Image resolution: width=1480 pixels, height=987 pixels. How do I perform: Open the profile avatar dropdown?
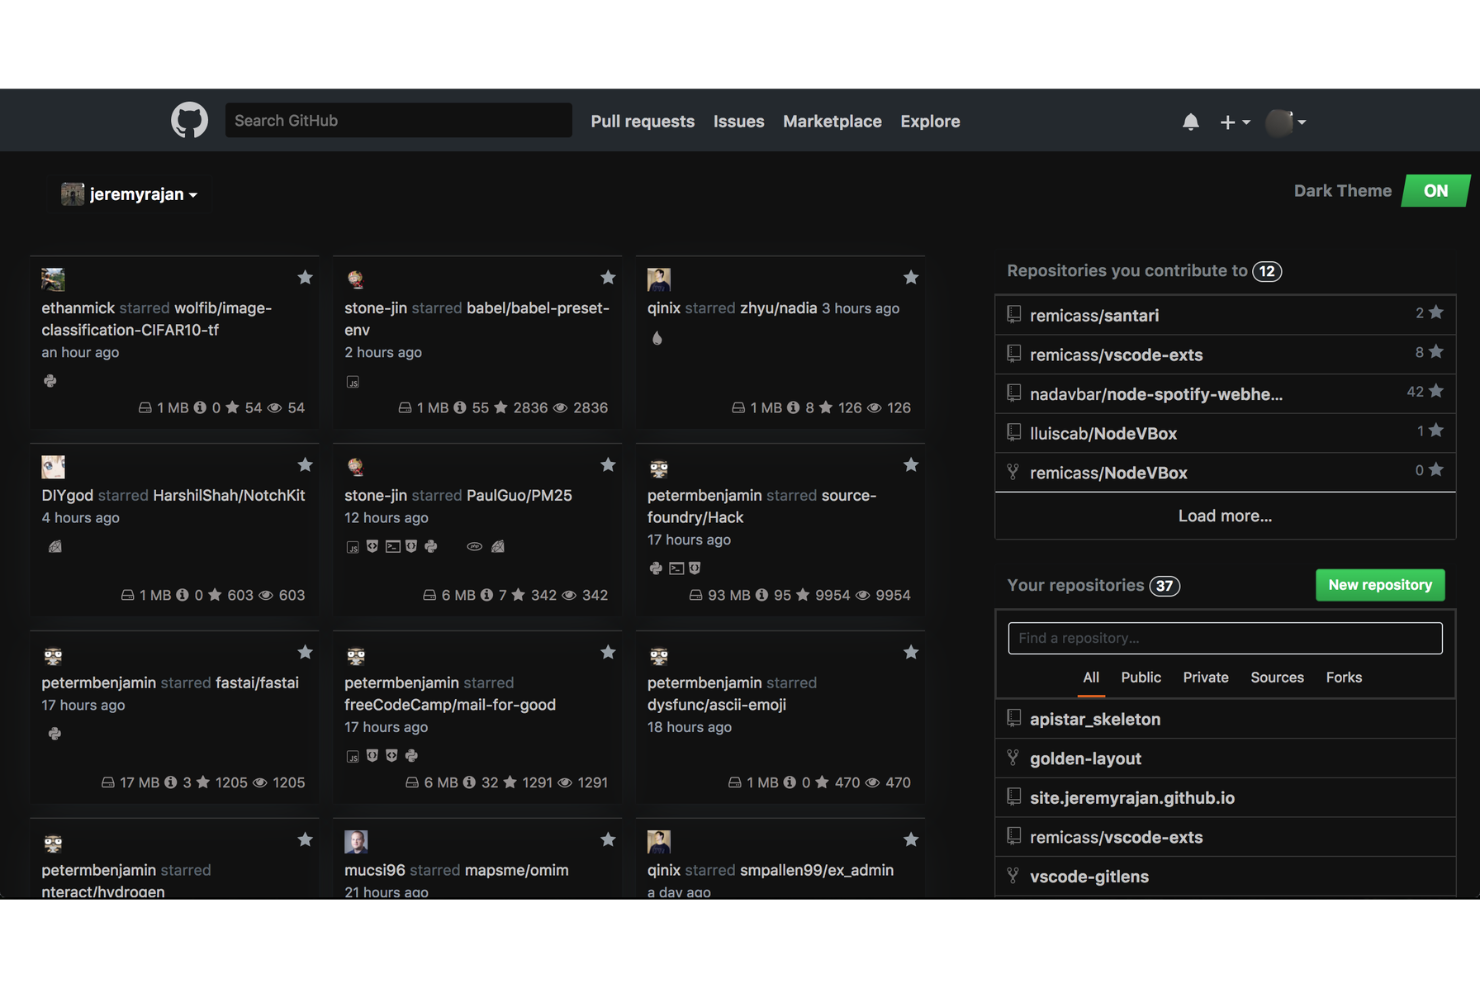(1285, 121)
